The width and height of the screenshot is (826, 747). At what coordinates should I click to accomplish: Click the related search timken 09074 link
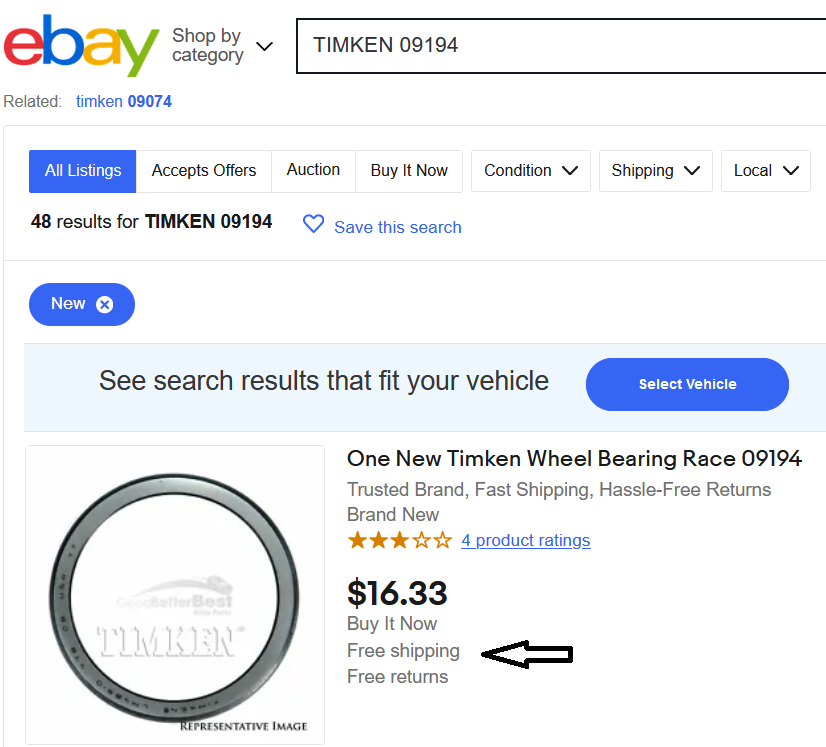coord(124,101)
